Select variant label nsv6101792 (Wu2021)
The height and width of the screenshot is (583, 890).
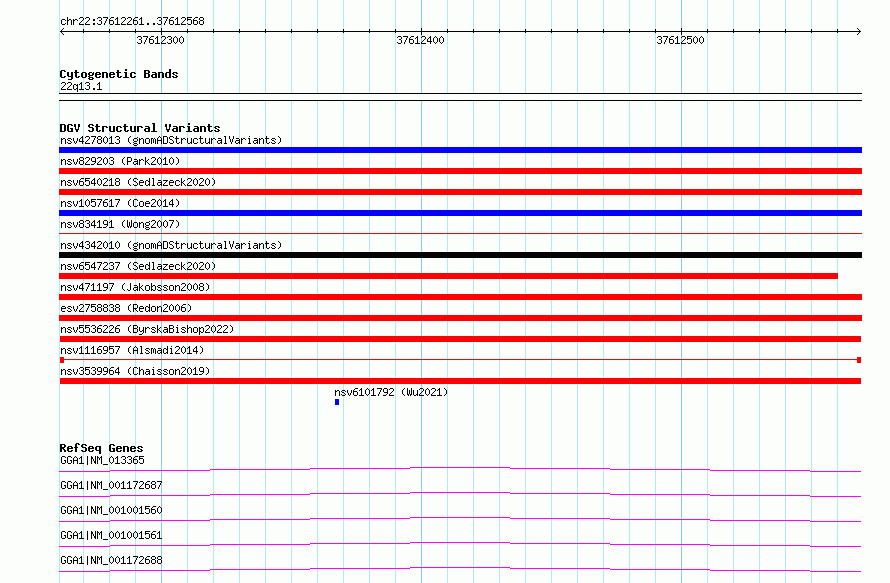pyautogui.click(x=391, y=392)
